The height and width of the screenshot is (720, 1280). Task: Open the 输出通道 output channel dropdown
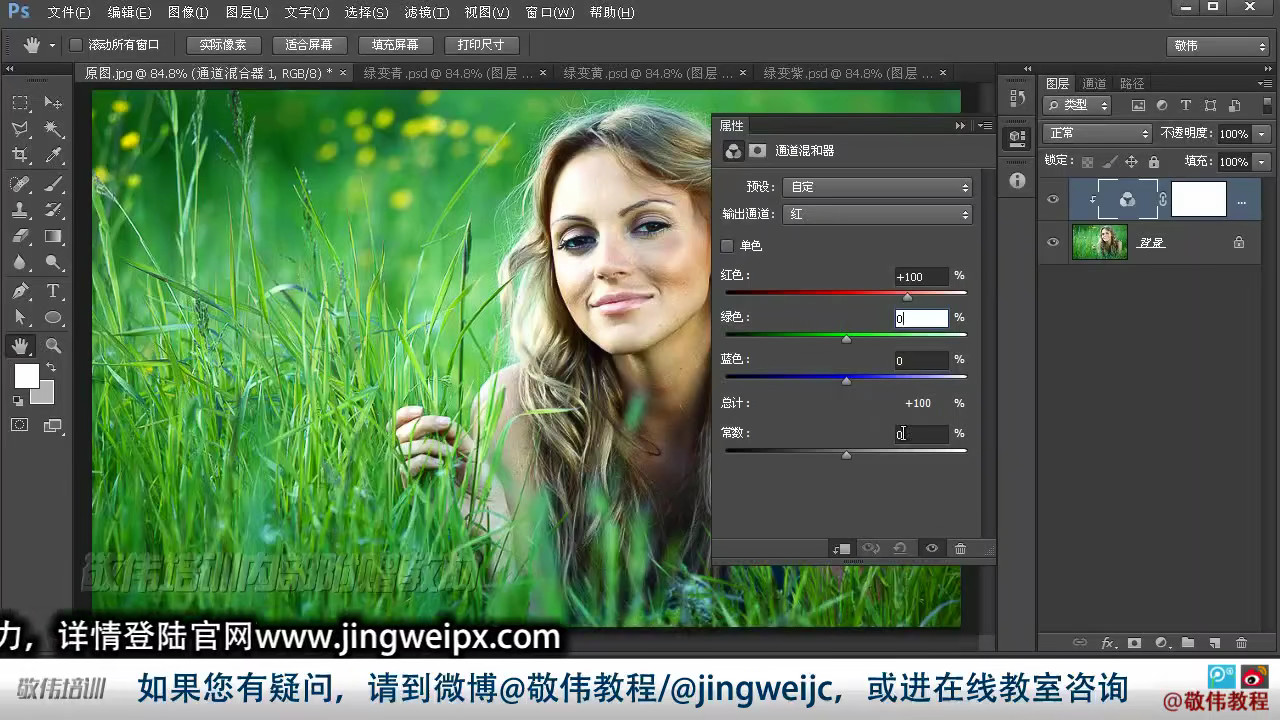(x=878, y=214)
